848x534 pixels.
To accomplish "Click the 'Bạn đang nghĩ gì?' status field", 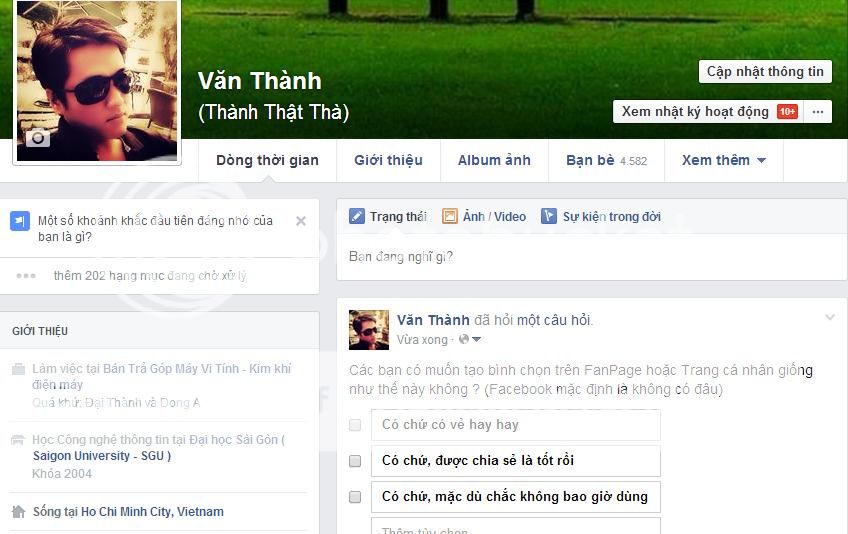I will [592, 256].
